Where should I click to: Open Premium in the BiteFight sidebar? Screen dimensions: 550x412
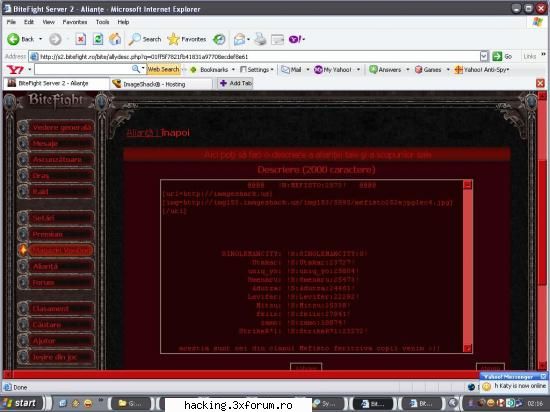(x=56, y=234)
